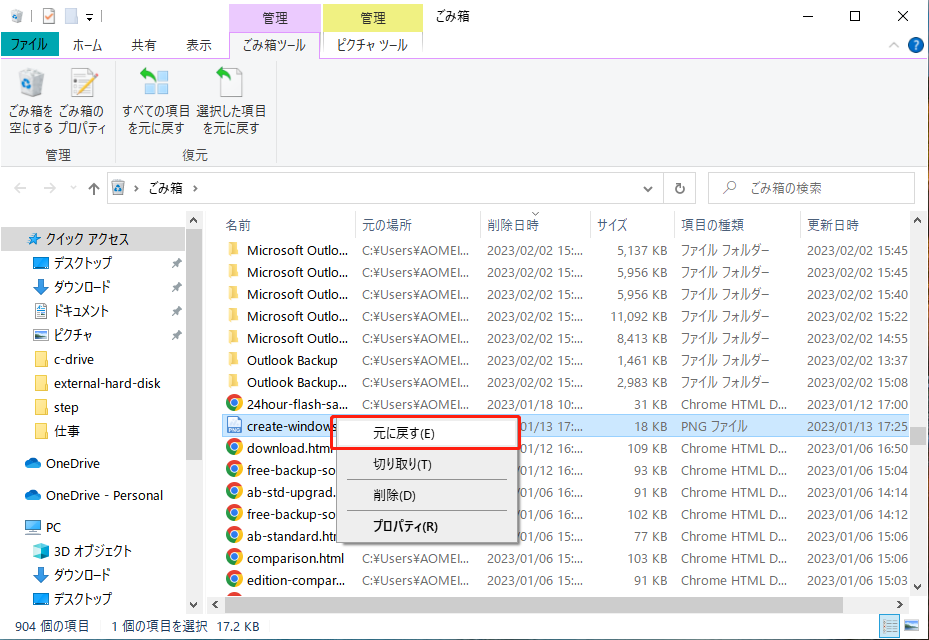Go forward with the right arrow
The height and width of the screenshot is (640, 929).
50,188
